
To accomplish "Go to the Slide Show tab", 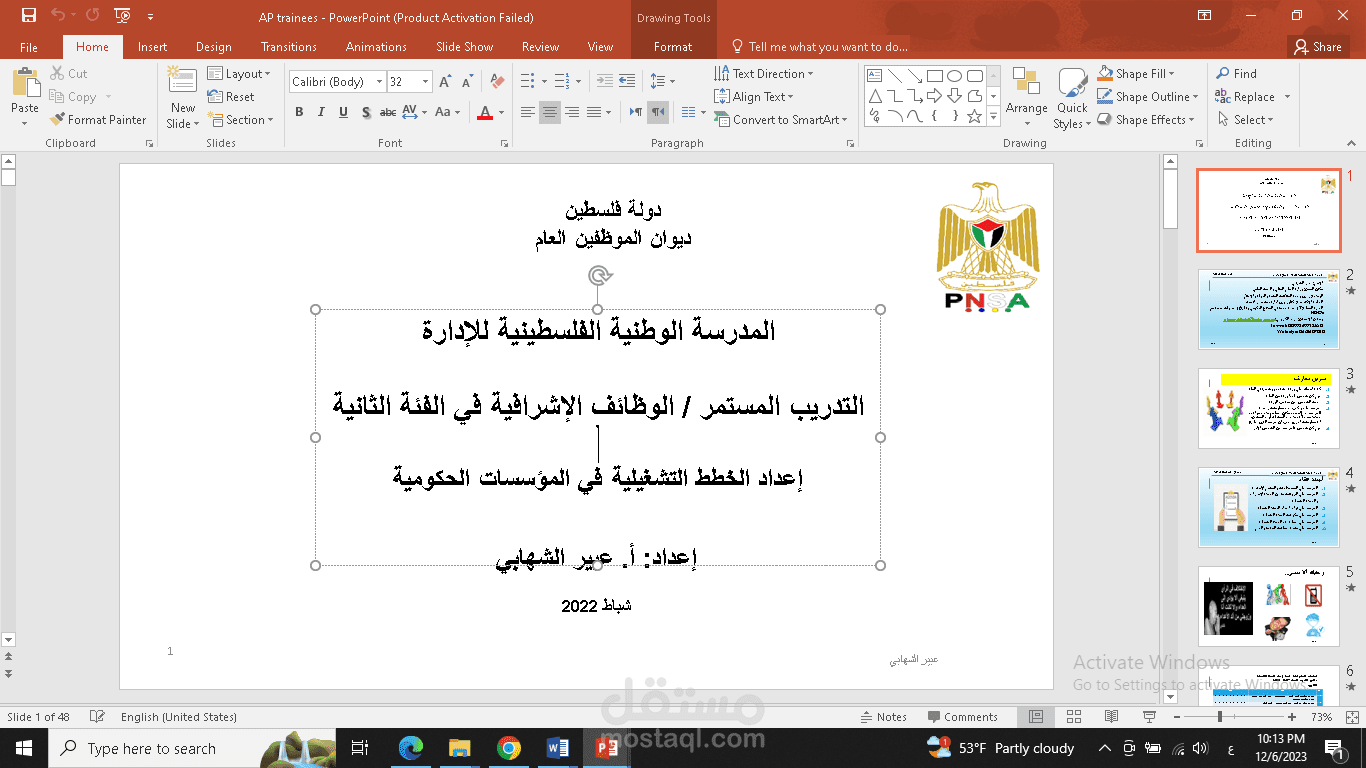I will 464,47.
